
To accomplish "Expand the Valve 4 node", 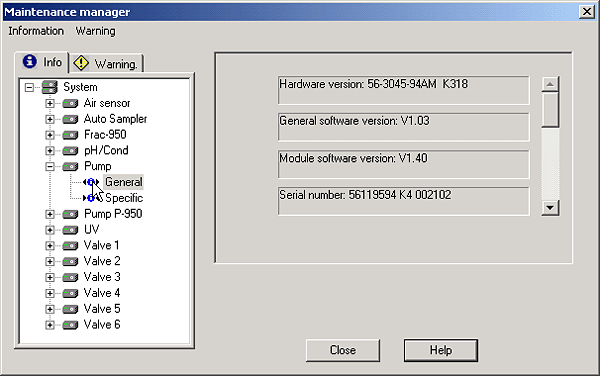I will [50, 293].
